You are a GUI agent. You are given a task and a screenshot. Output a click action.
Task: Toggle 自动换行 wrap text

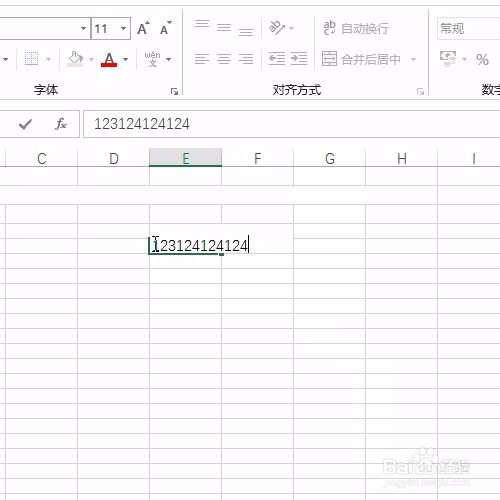[356, 28]
